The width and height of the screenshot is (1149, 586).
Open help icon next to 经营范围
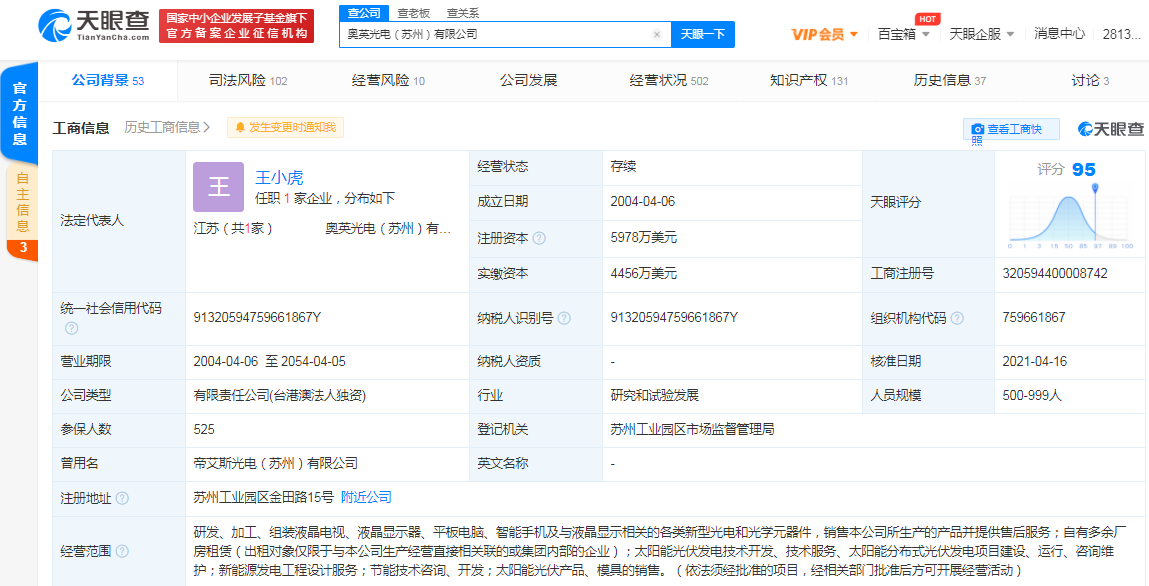pos(122,551)
